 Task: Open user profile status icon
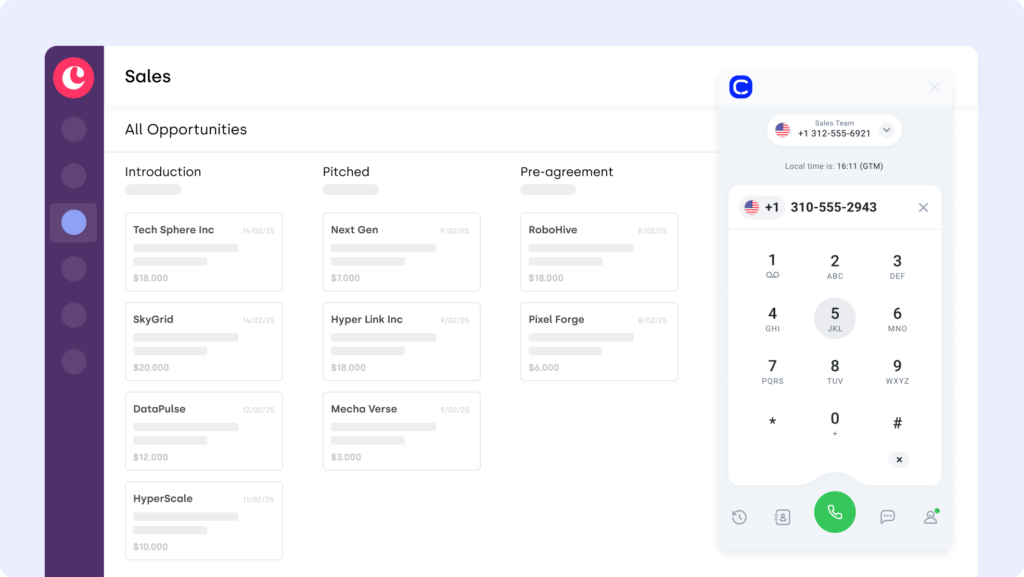coord(931,517)
